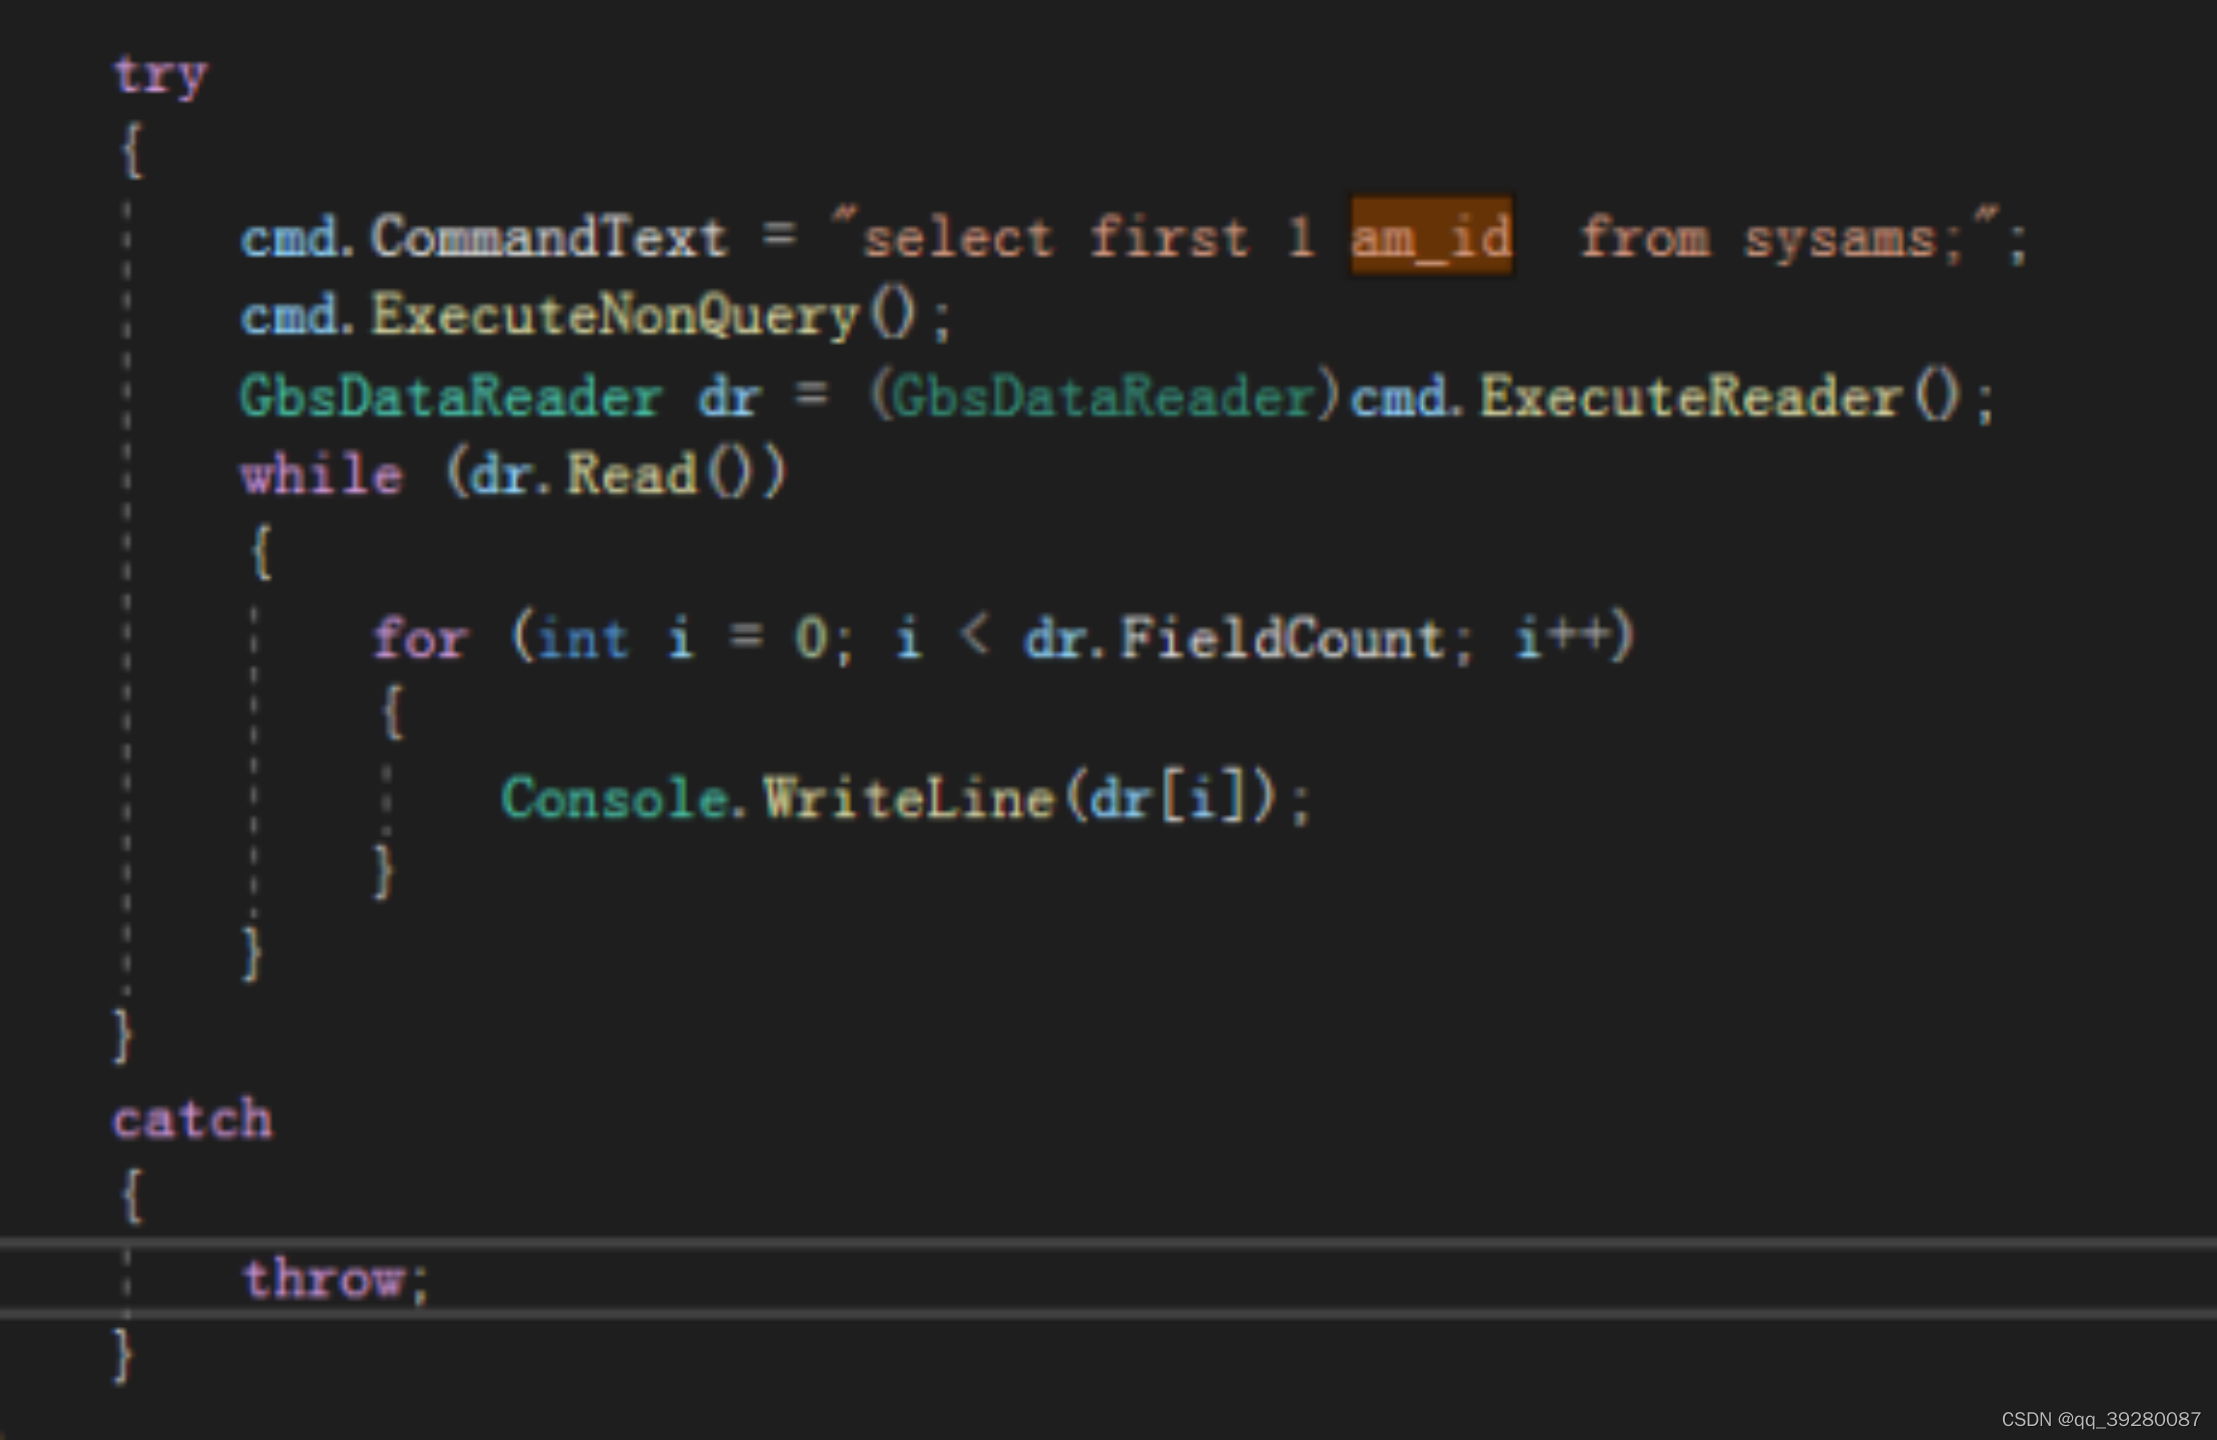The width and height of the screenshot is (2217, 1440).
Task: Click the try block opening brace
Action: click(x=129, y=150)
